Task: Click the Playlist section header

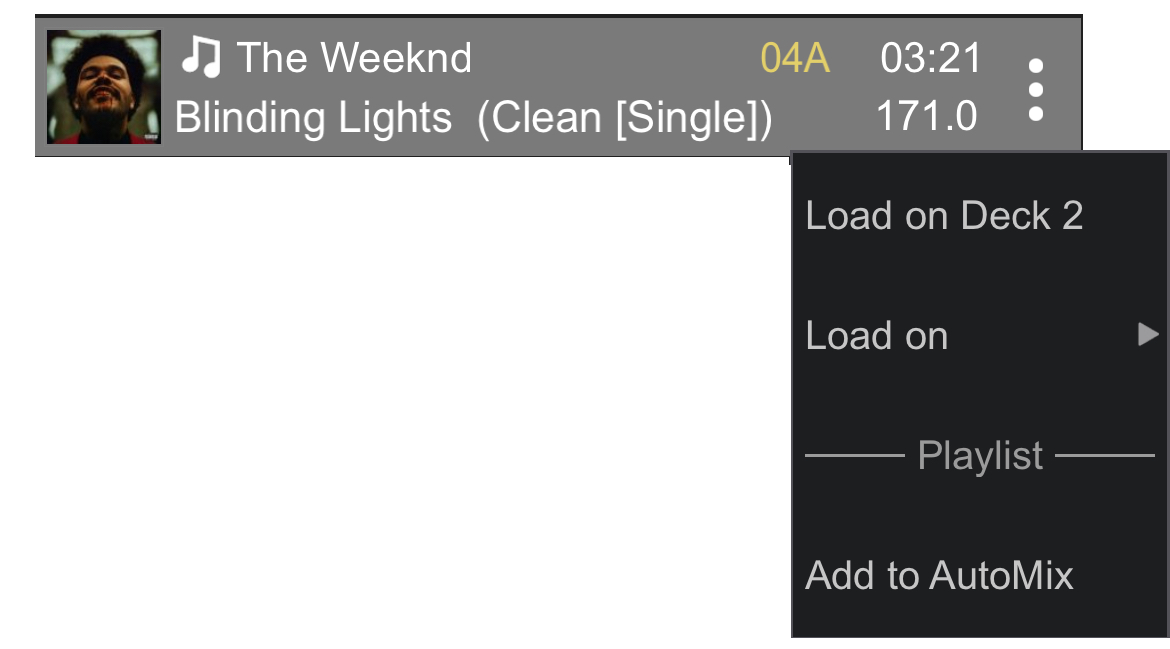Action: (980, 456)
